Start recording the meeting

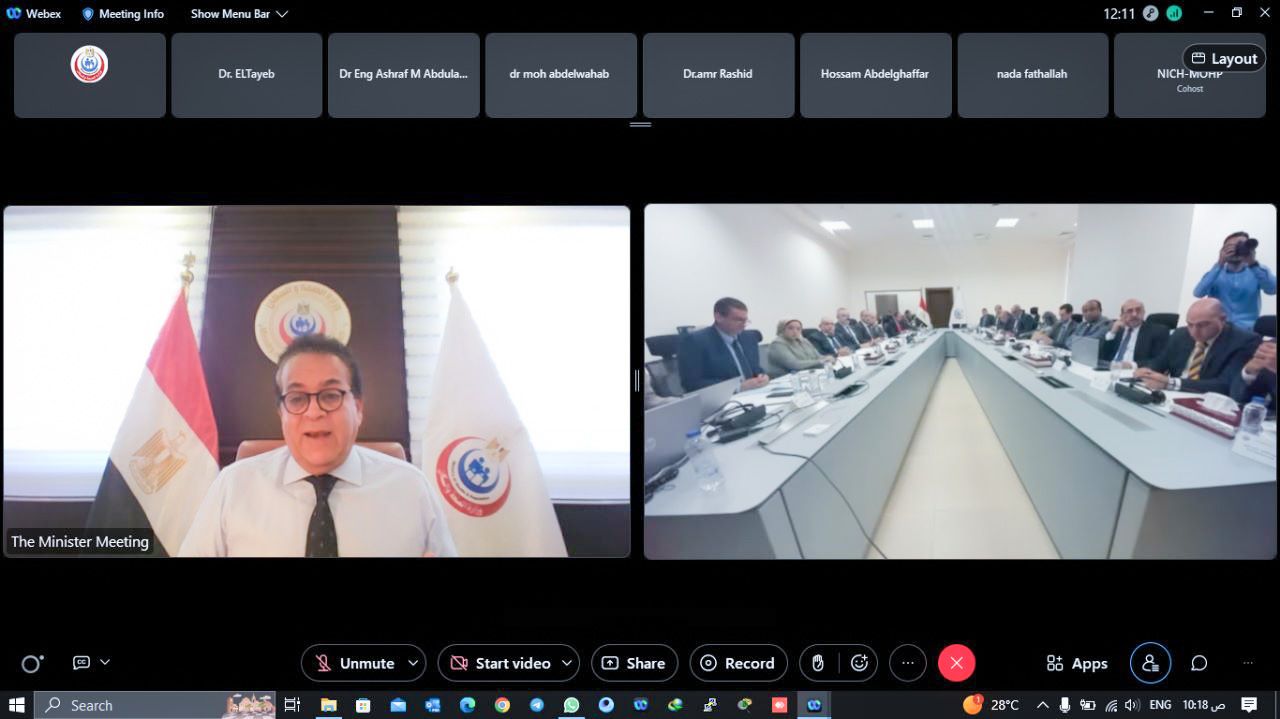[738, 663]
